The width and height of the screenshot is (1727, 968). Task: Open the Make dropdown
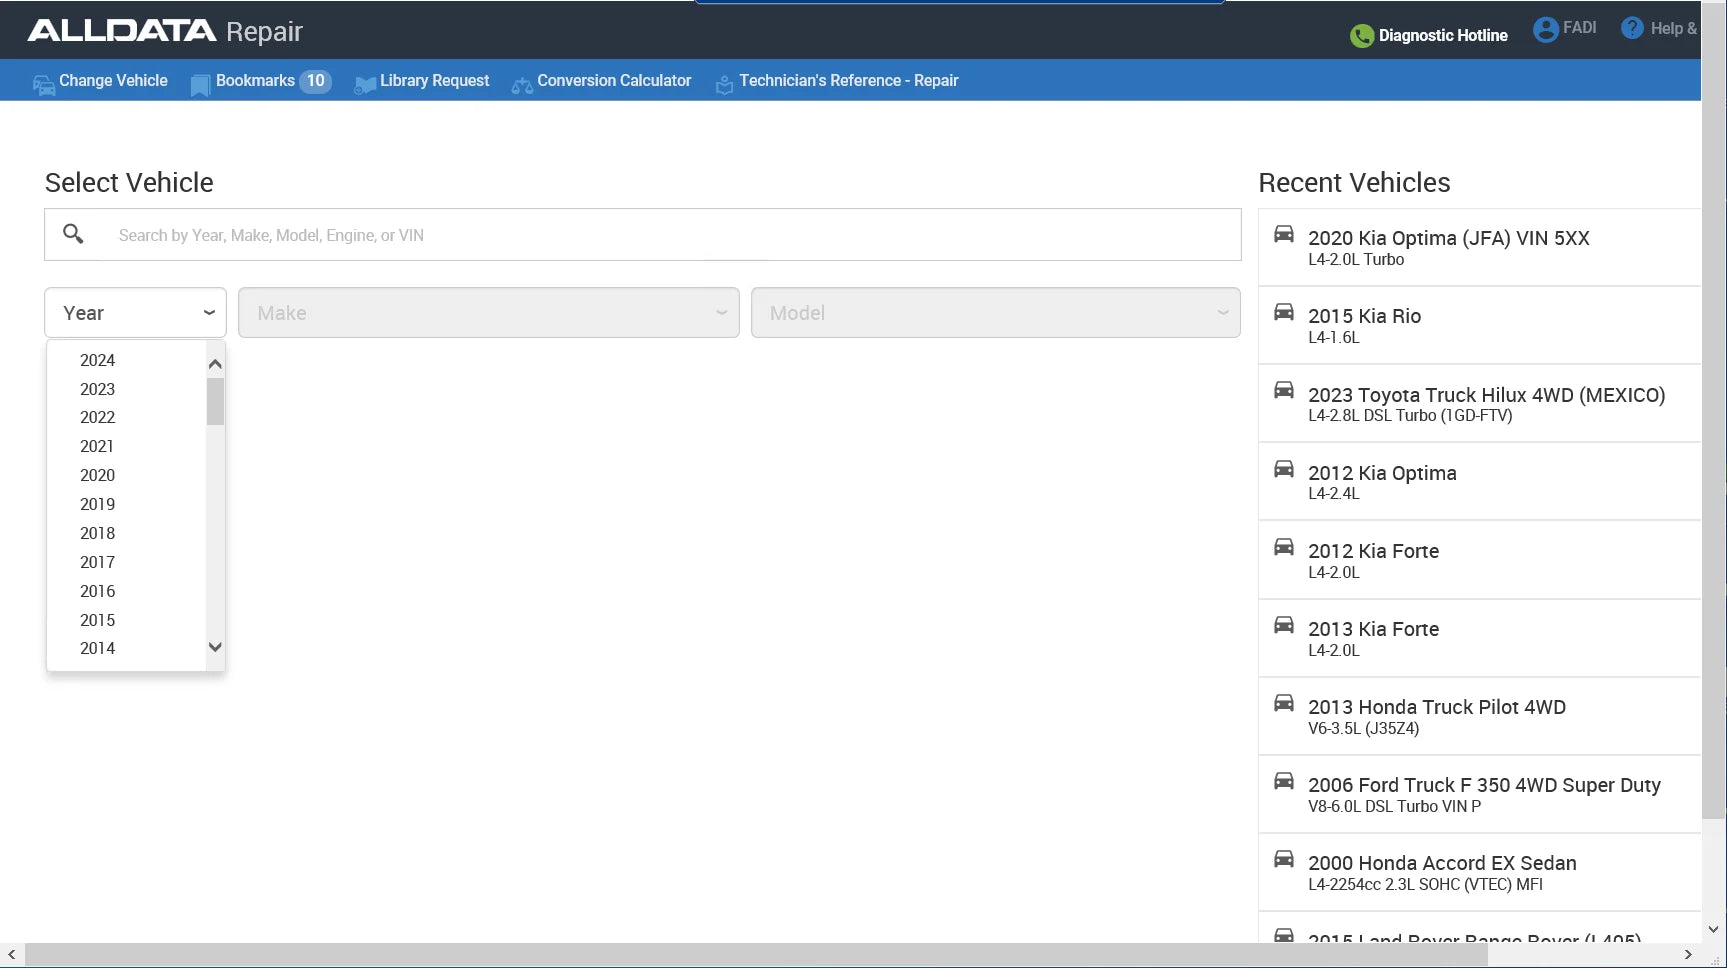[x=489, y=313]
